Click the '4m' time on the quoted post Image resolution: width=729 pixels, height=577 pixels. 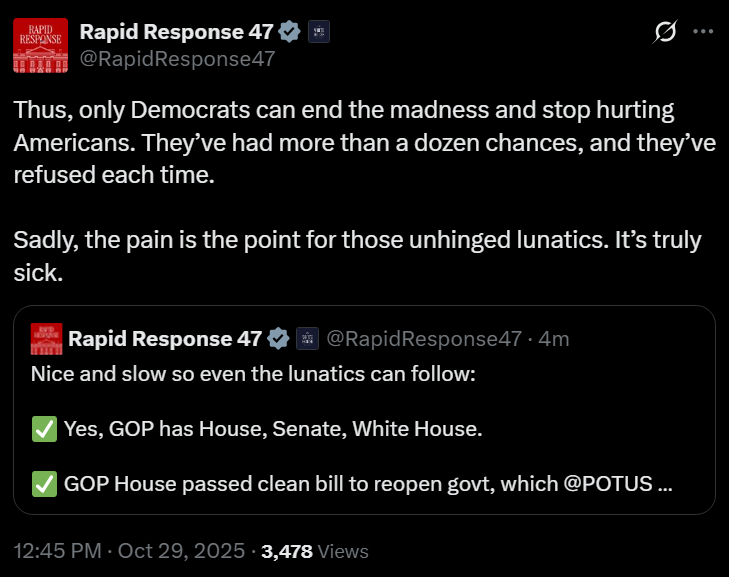(554, 339)
